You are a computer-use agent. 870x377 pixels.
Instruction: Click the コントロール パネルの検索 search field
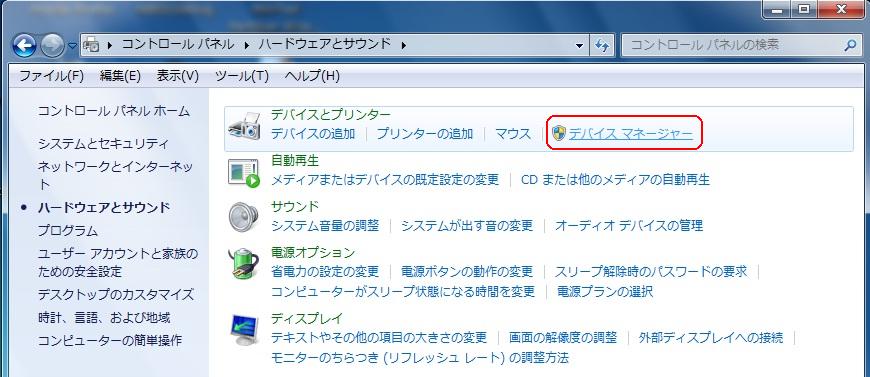(x=731, y=46)
